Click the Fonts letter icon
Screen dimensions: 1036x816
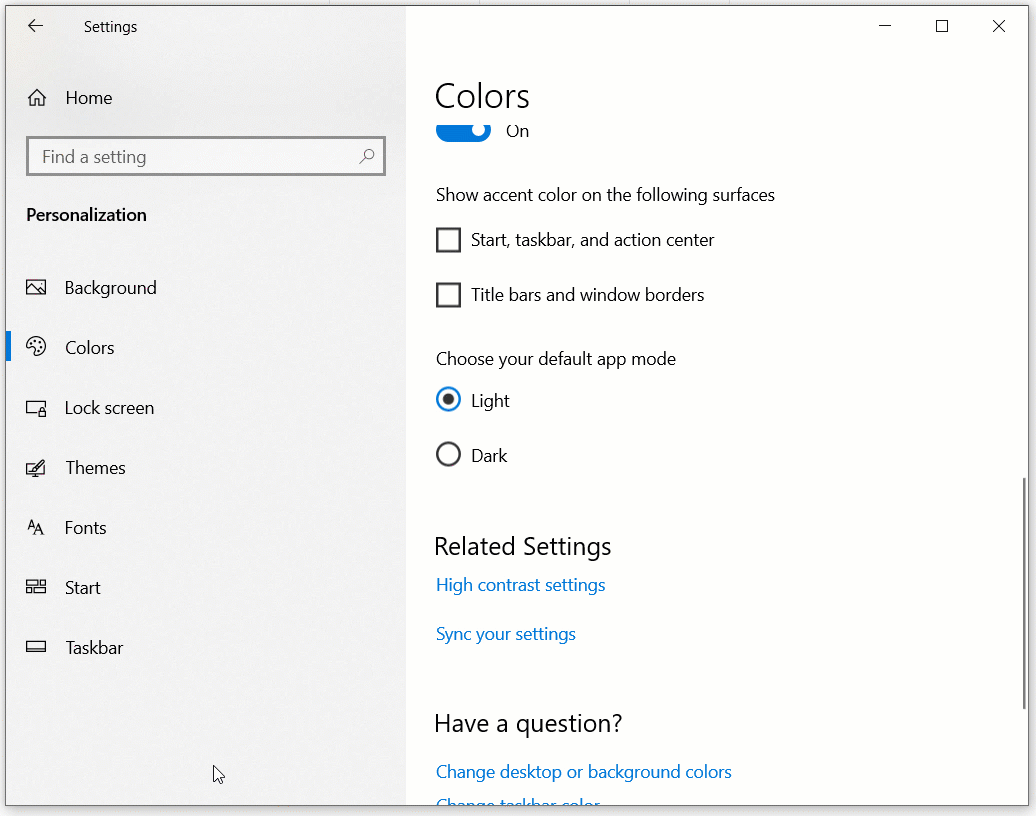(37, 528)
